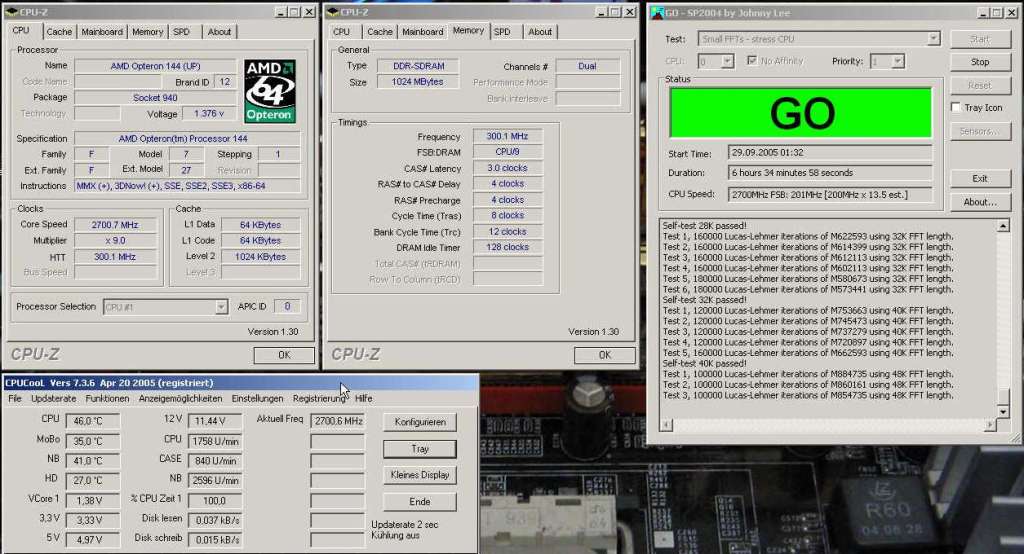Open the Test type dropdown in SP2004
Image resolution: width=1024 pixels, height=554 pixels.
933,39
